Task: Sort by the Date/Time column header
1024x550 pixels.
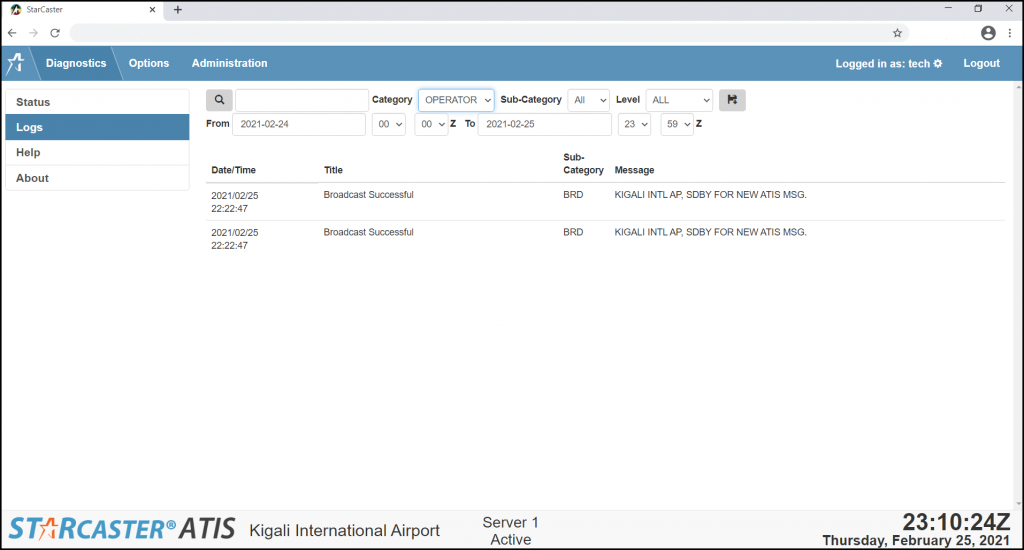Action: (233, 170)
